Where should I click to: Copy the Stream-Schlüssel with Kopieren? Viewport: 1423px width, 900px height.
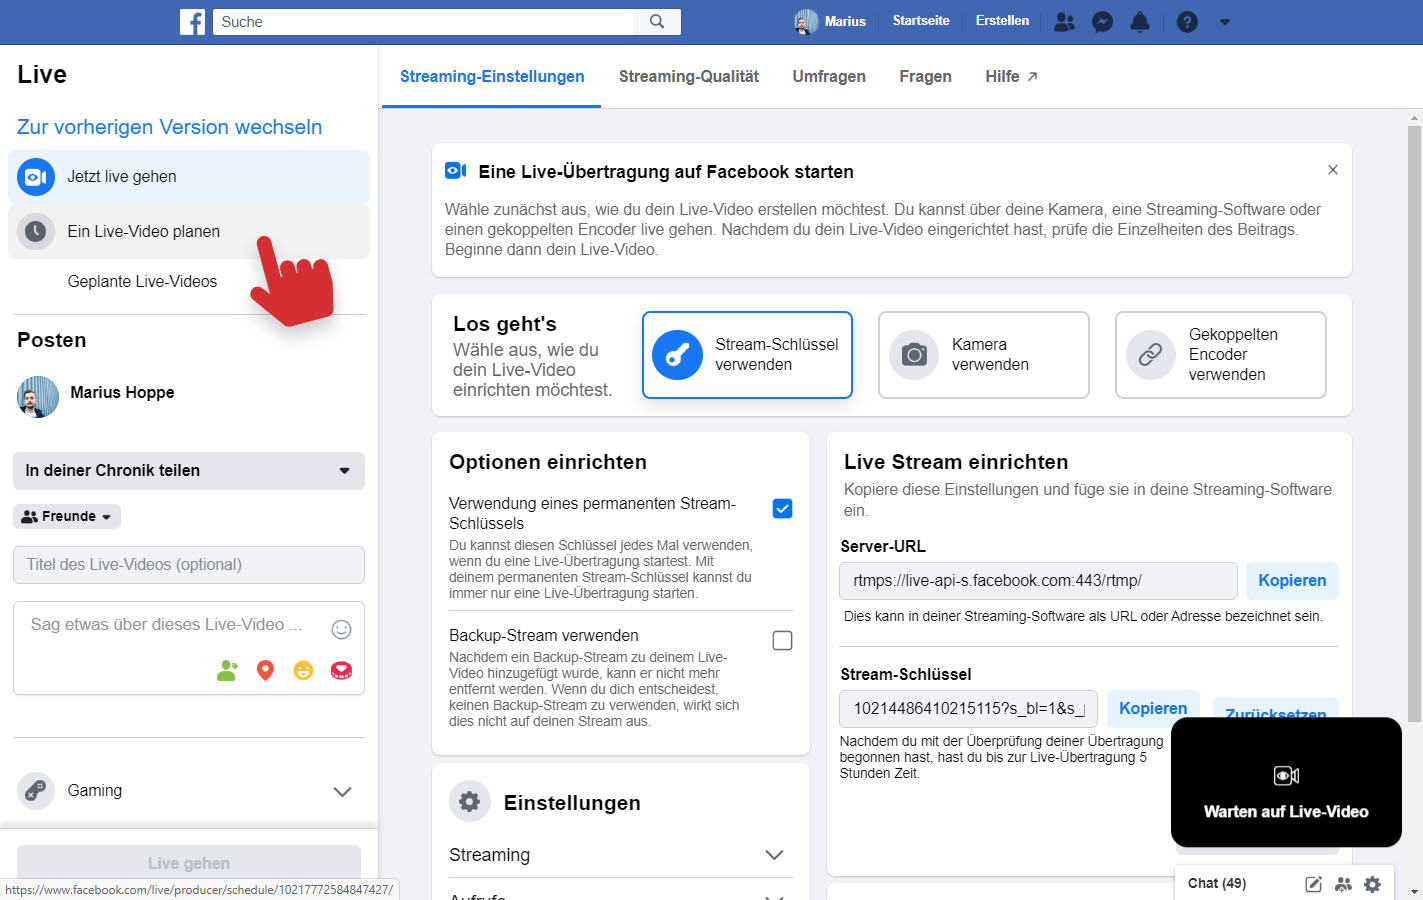(1153, 708)
